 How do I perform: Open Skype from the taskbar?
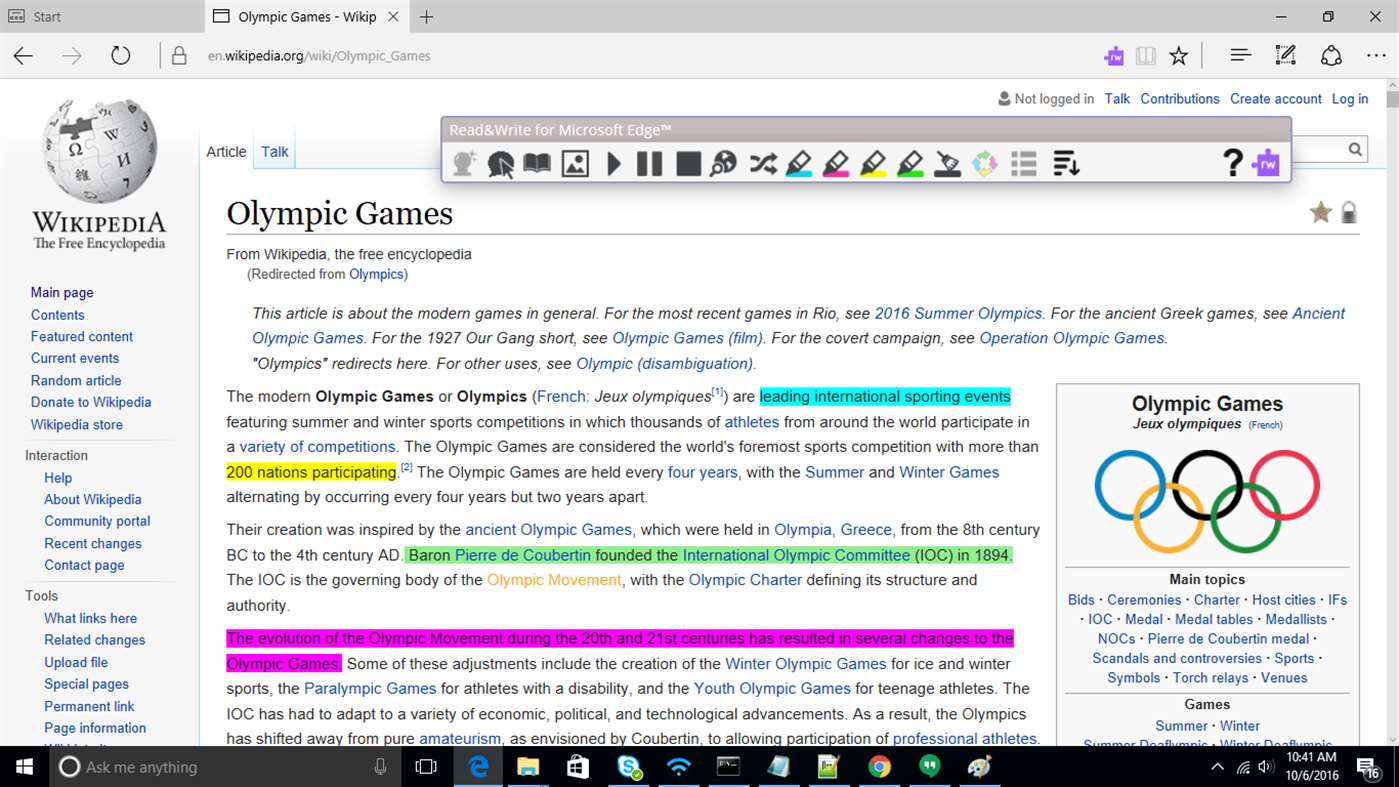point(629,767)
